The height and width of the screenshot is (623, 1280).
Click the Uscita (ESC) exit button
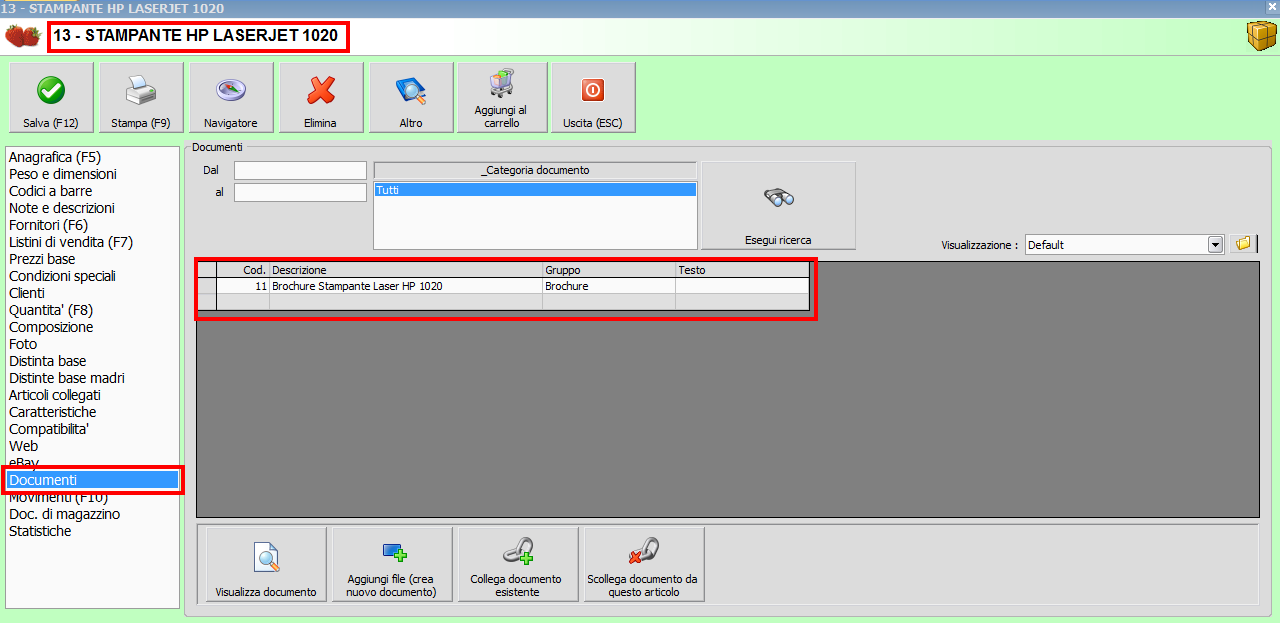pyautogui.click(x=593, y=97)
